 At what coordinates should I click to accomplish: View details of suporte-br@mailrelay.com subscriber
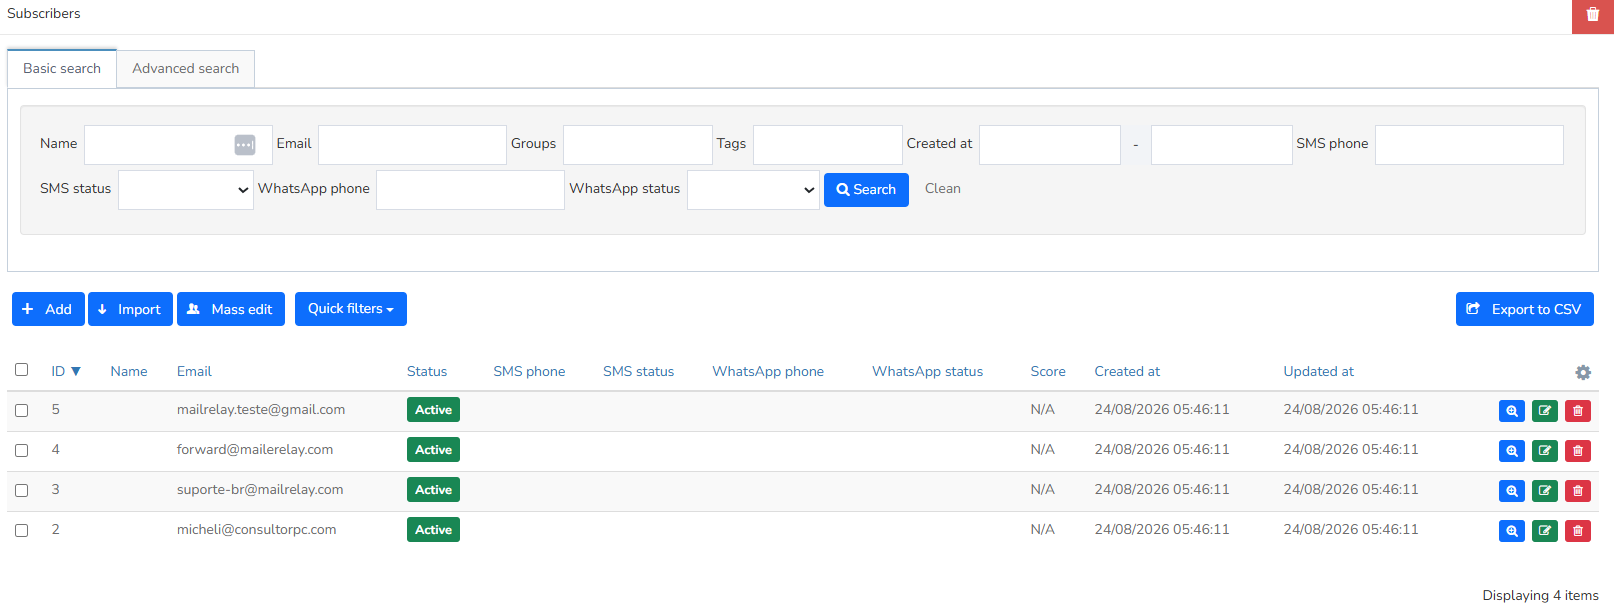click(x=1512, y=491)
